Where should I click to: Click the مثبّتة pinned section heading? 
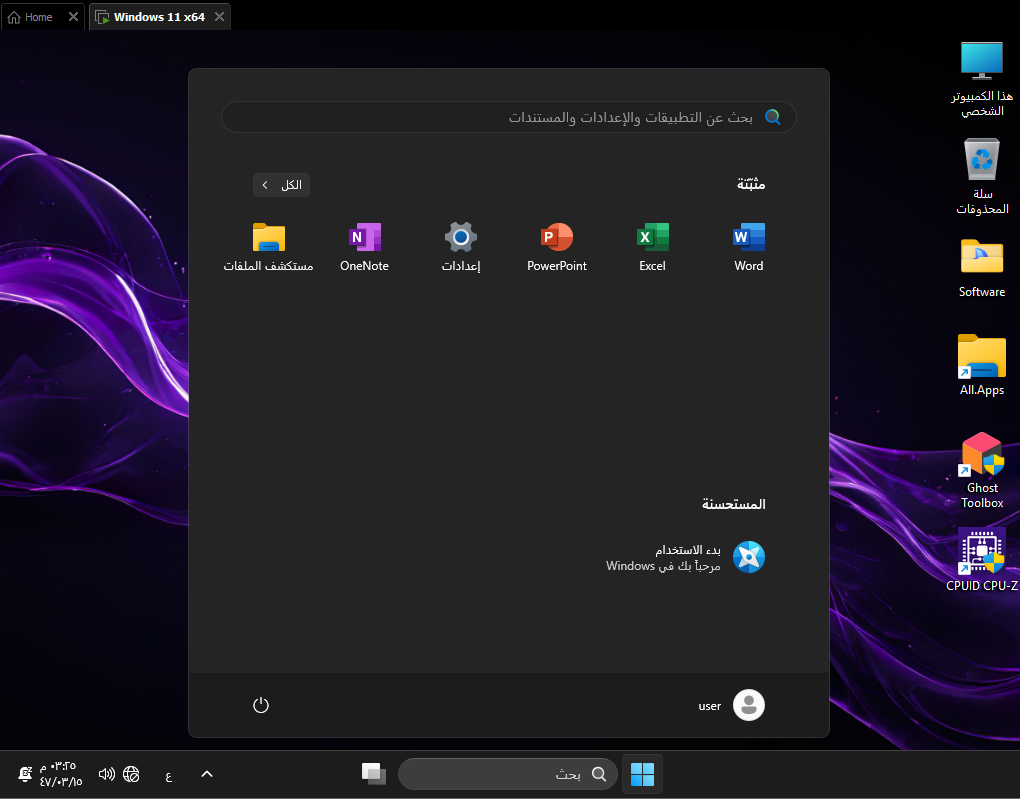751,184
